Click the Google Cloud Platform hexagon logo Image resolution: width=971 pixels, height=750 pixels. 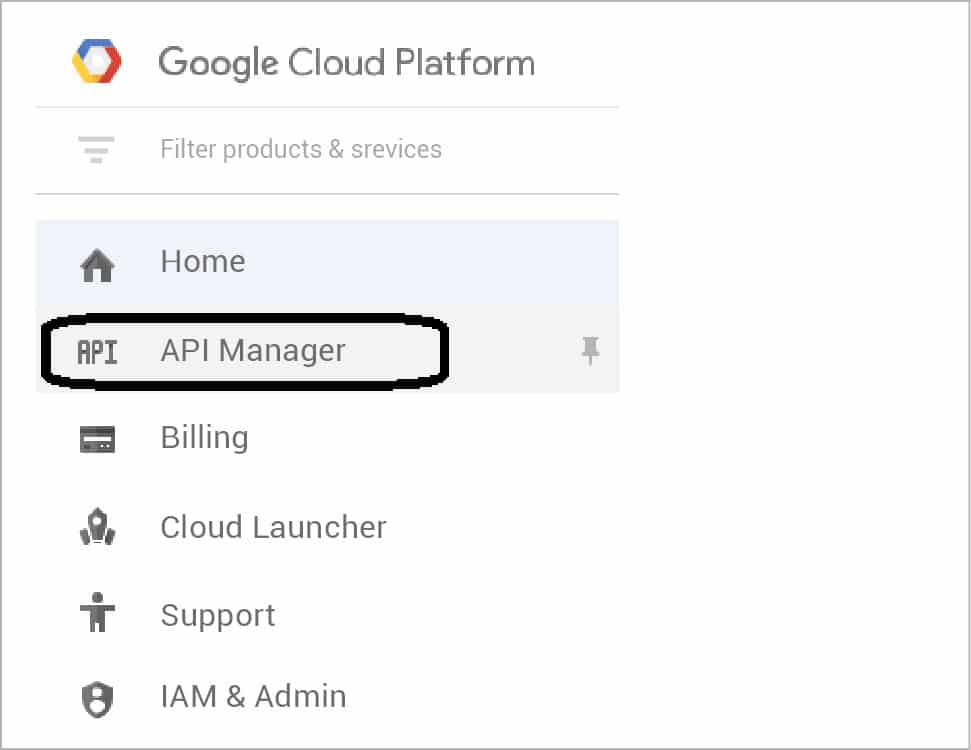pyautogui.click(x=97, y=62)
